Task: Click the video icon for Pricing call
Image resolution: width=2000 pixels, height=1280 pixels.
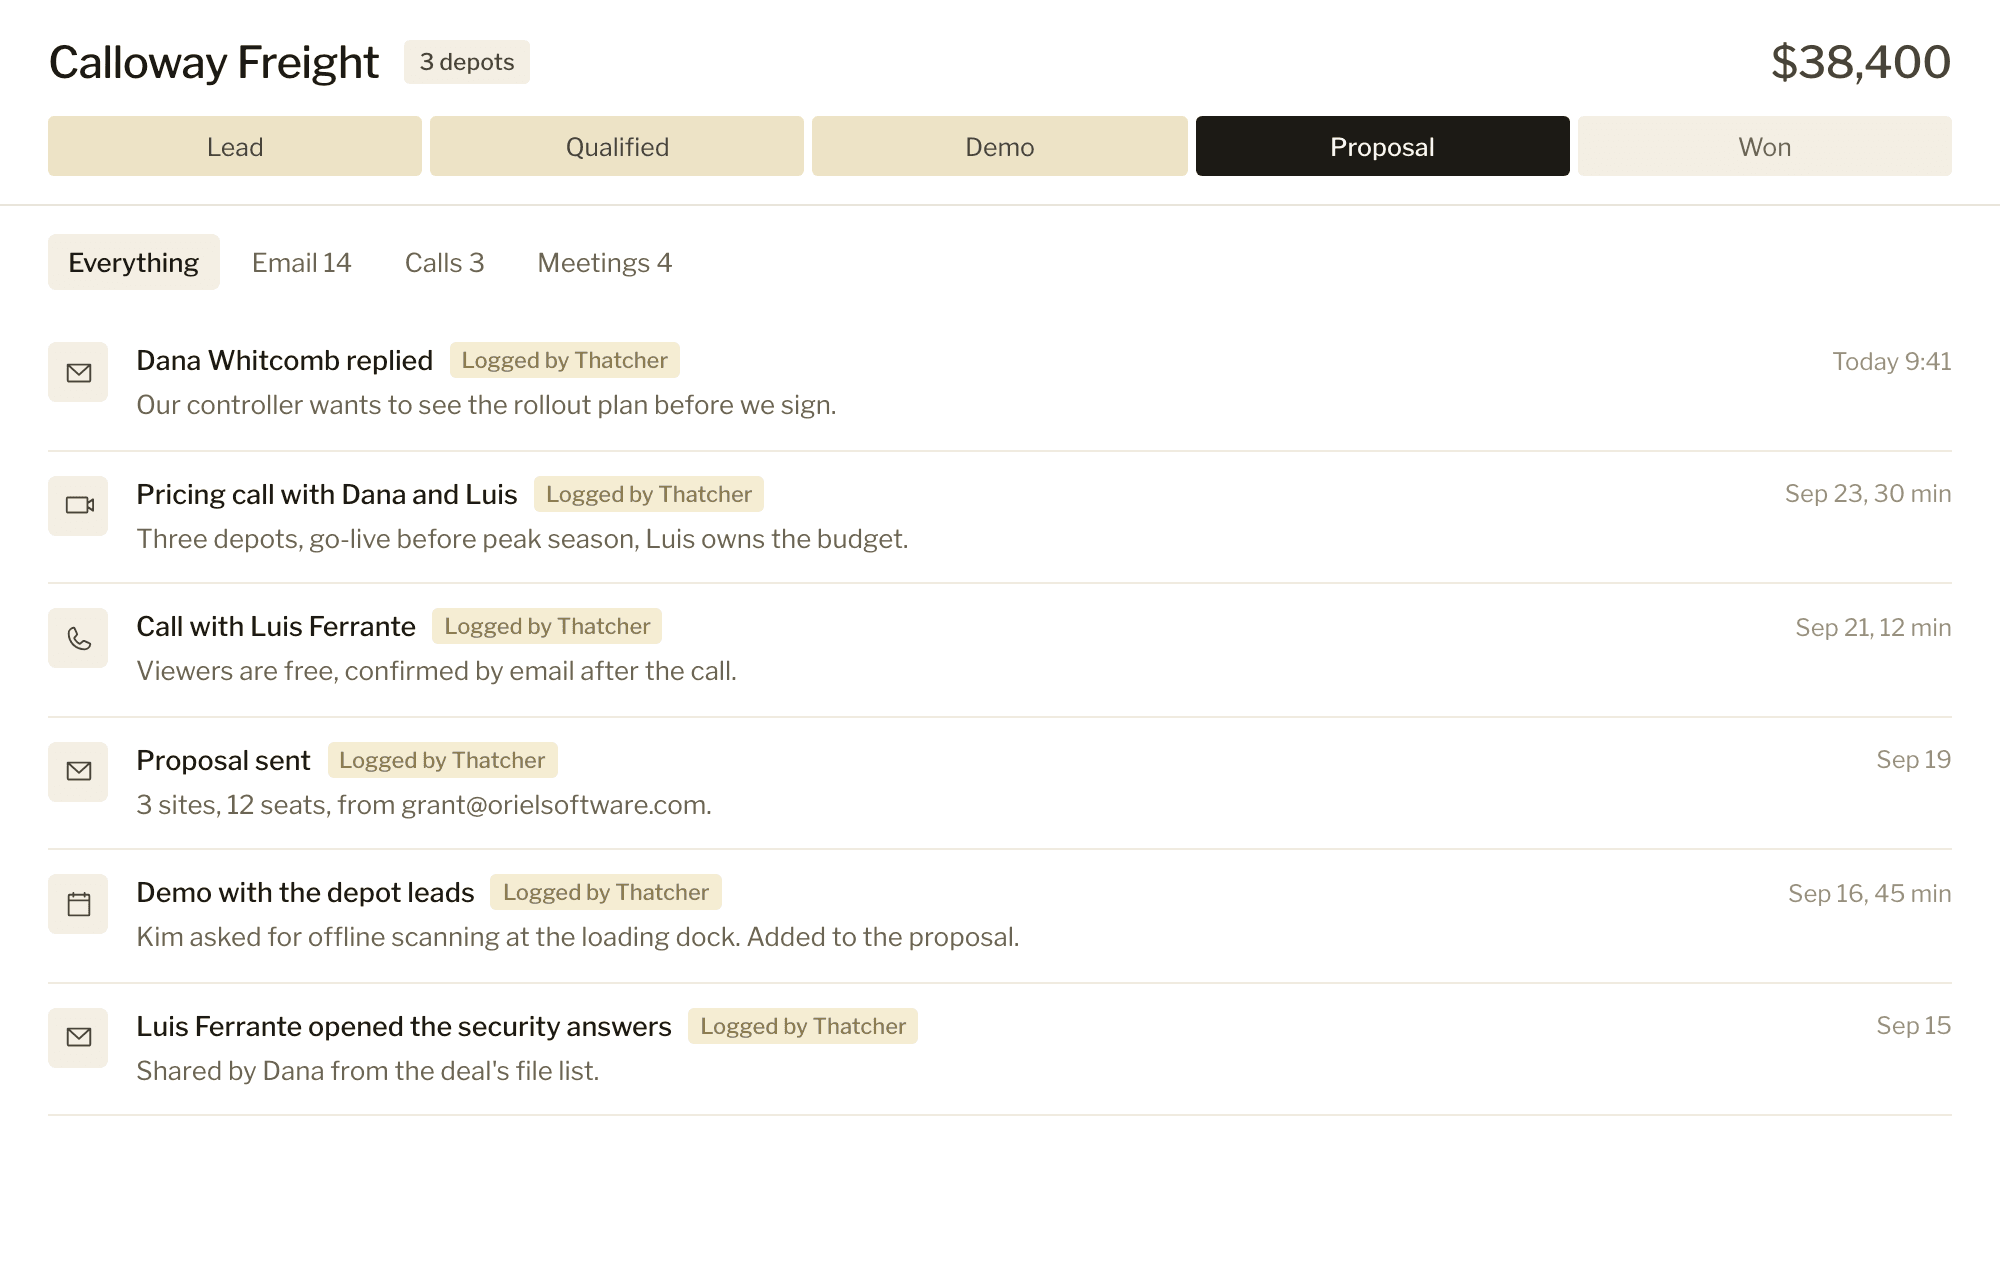Action: click(x=78, y=506)
